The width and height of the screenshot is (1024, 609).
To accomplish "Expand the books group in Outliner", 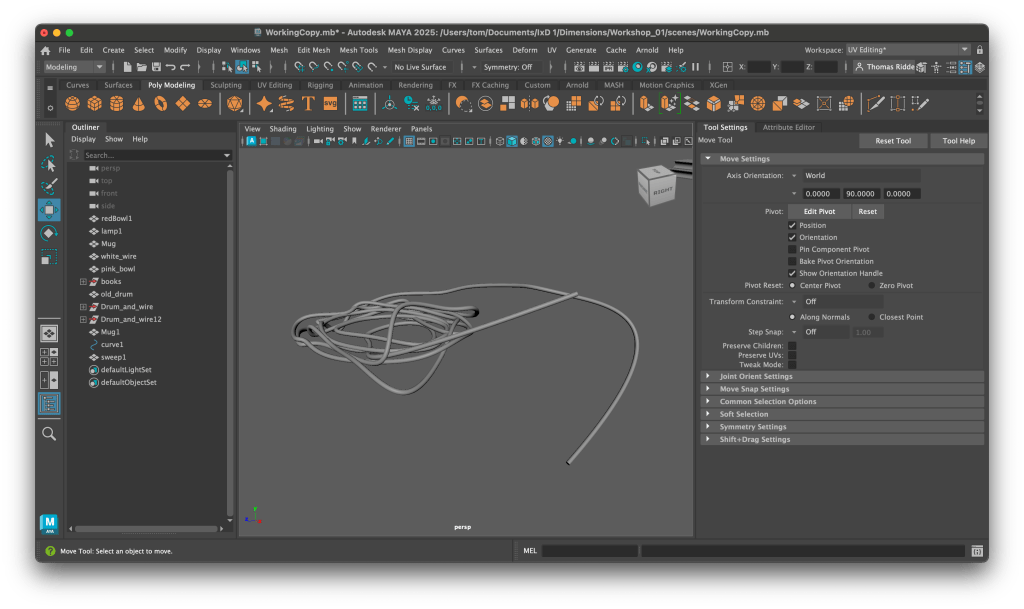I will (x=84, y=282).
